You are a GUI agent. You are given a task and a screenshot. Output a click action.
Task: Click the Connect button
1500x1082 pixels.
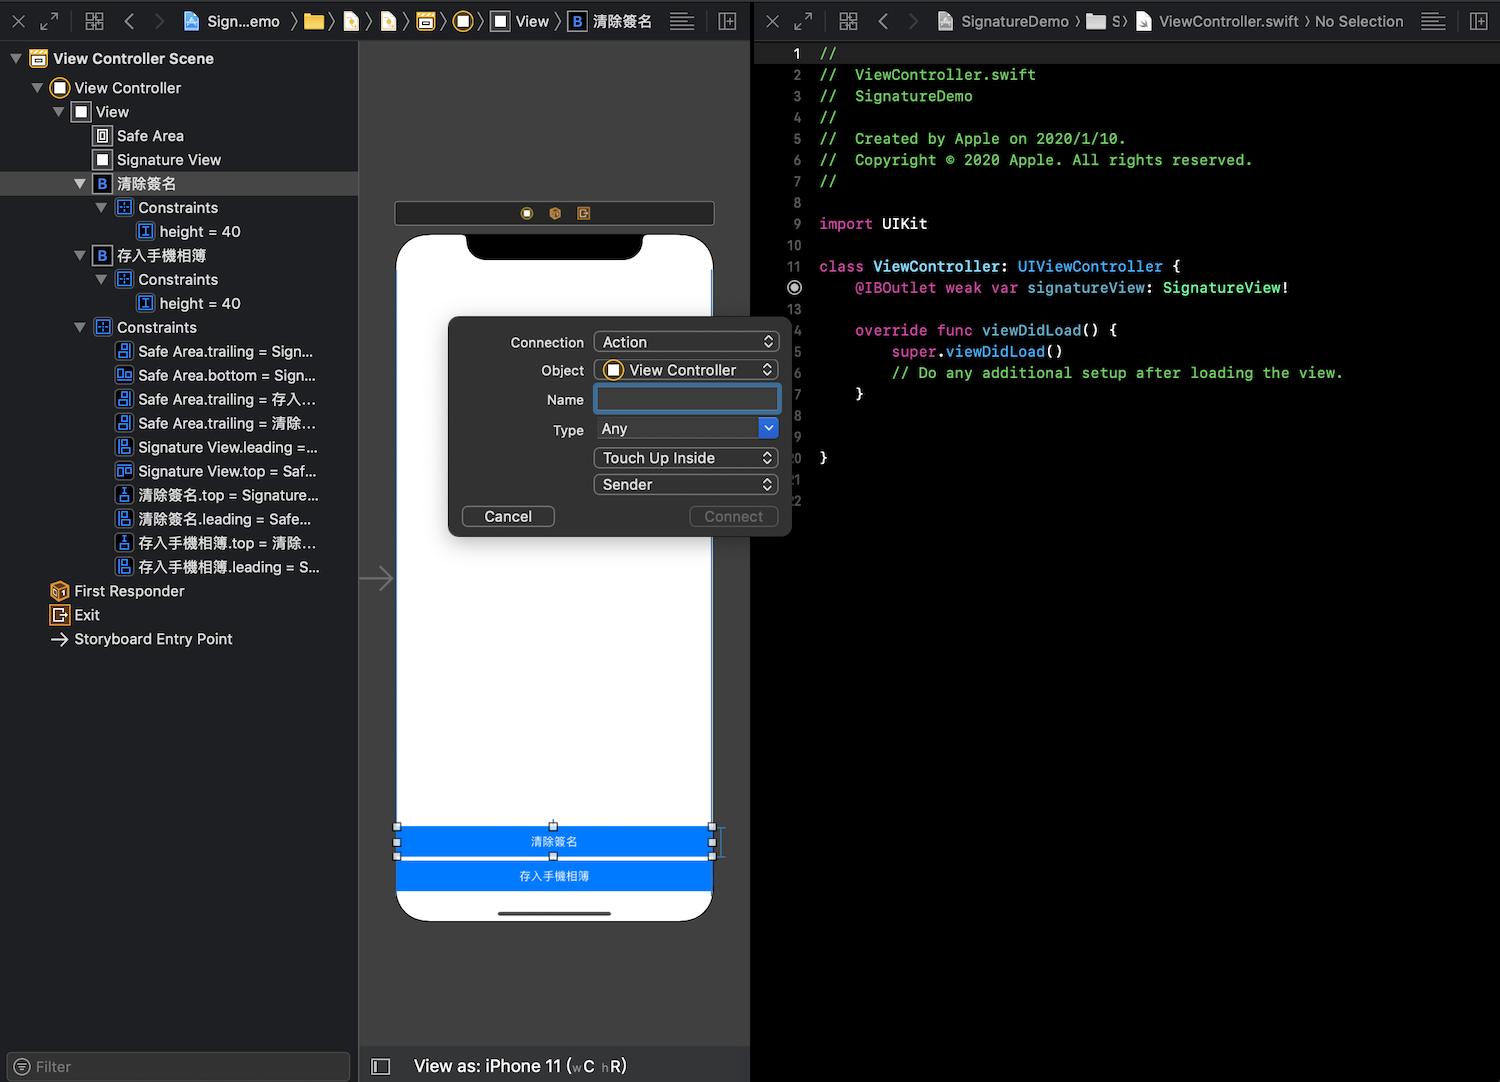click(734, 516)
